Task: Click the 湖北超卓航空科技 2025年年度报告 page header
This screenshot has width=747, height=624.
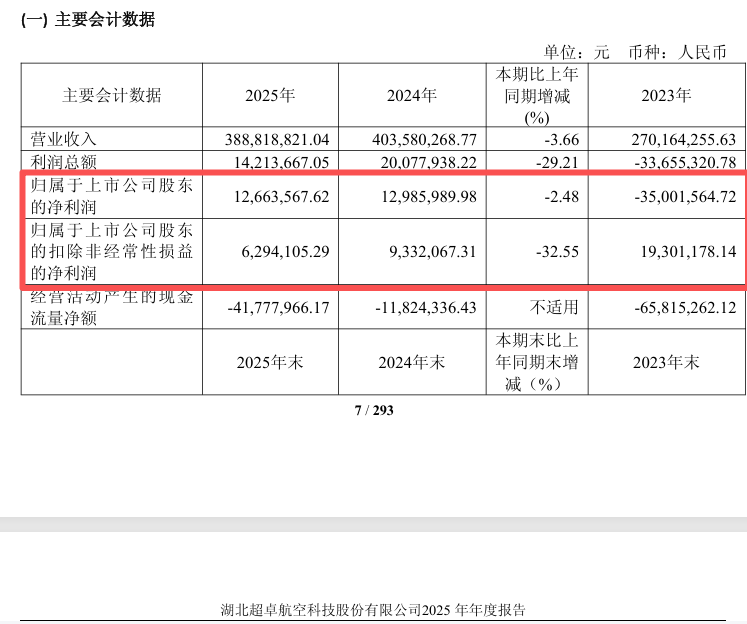Action: coord(373,610)
